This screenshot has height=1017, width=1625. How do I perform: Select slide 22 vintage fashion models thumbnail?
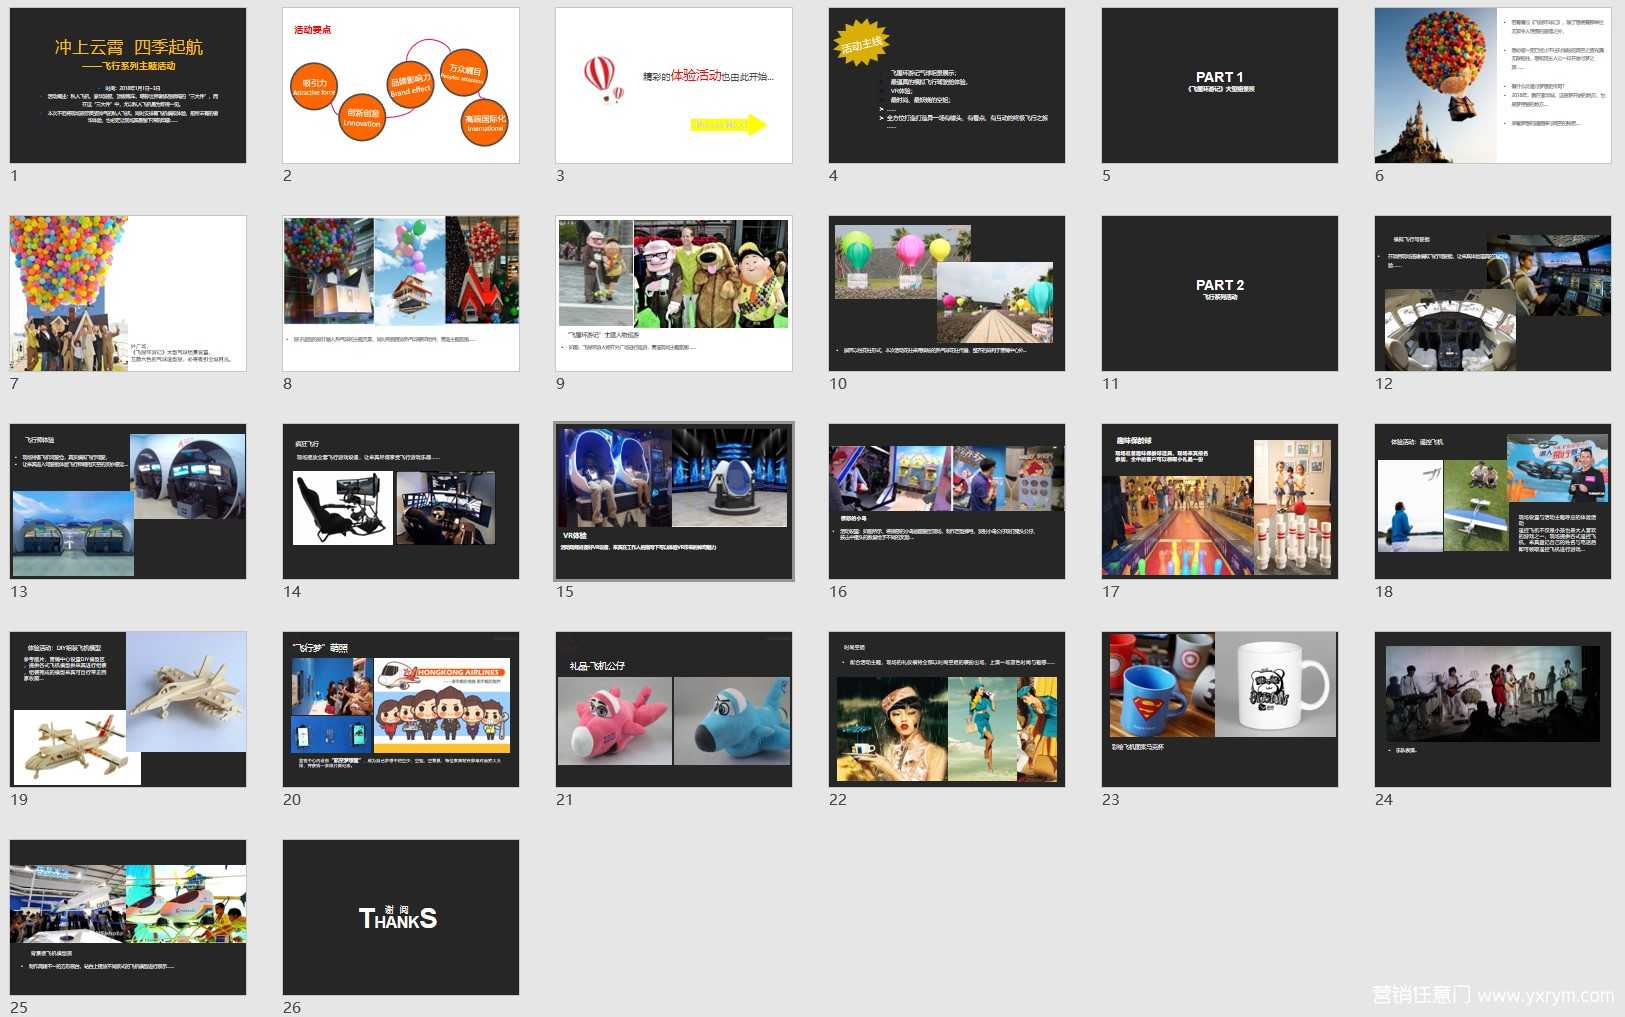pyautogui.click(x=947, y=709)
